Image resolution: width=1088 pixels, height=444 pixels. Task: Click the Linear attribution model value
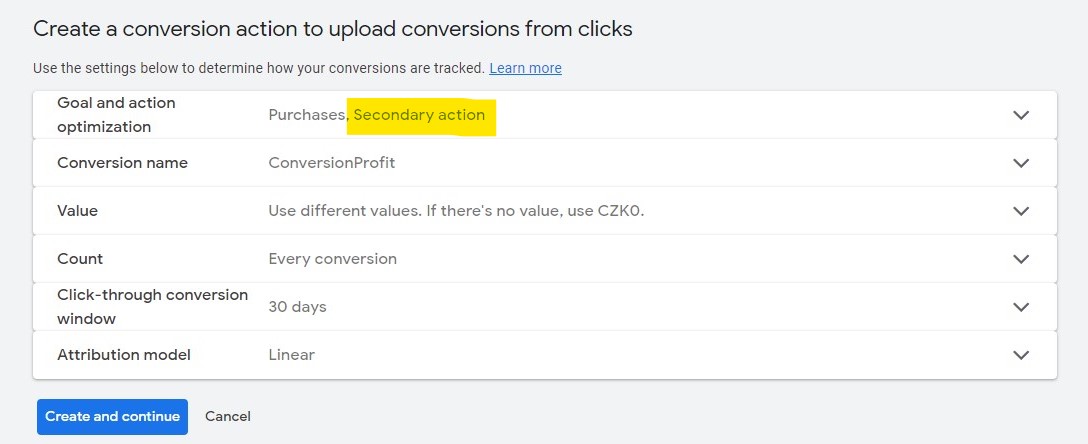point(291,355)
